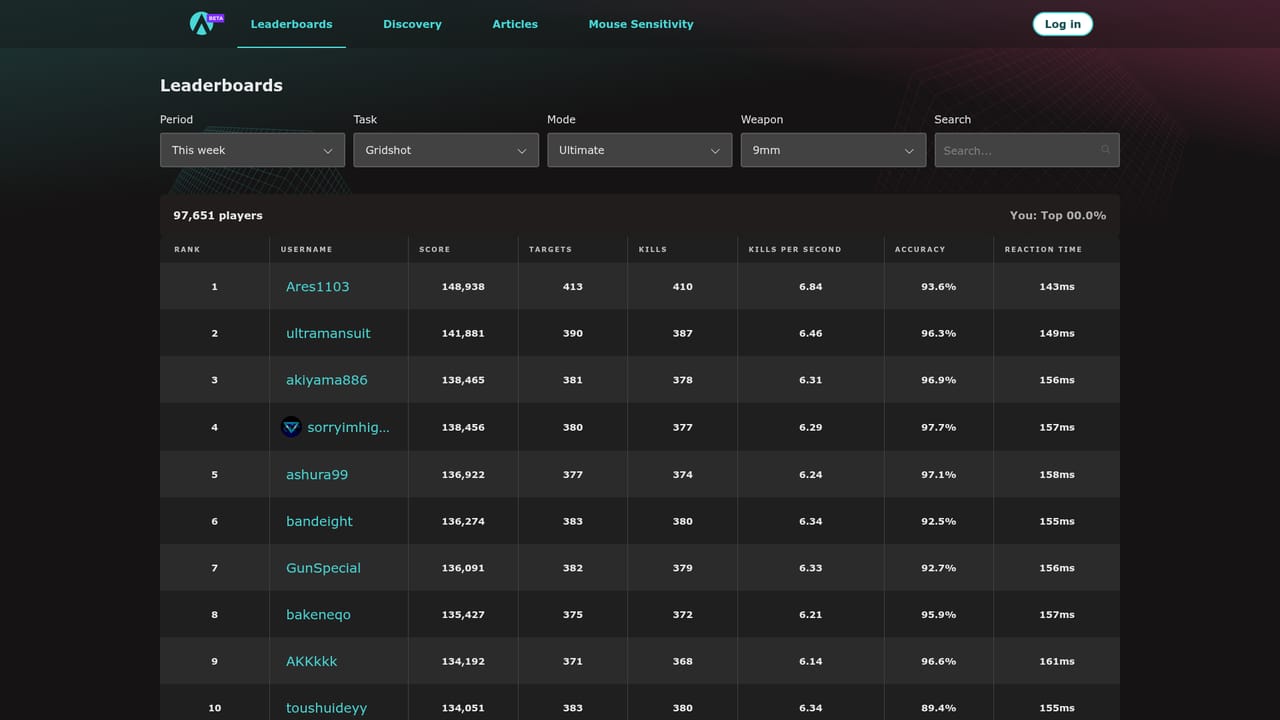
Task: Click the Log in button
Action: (1062, 24)
